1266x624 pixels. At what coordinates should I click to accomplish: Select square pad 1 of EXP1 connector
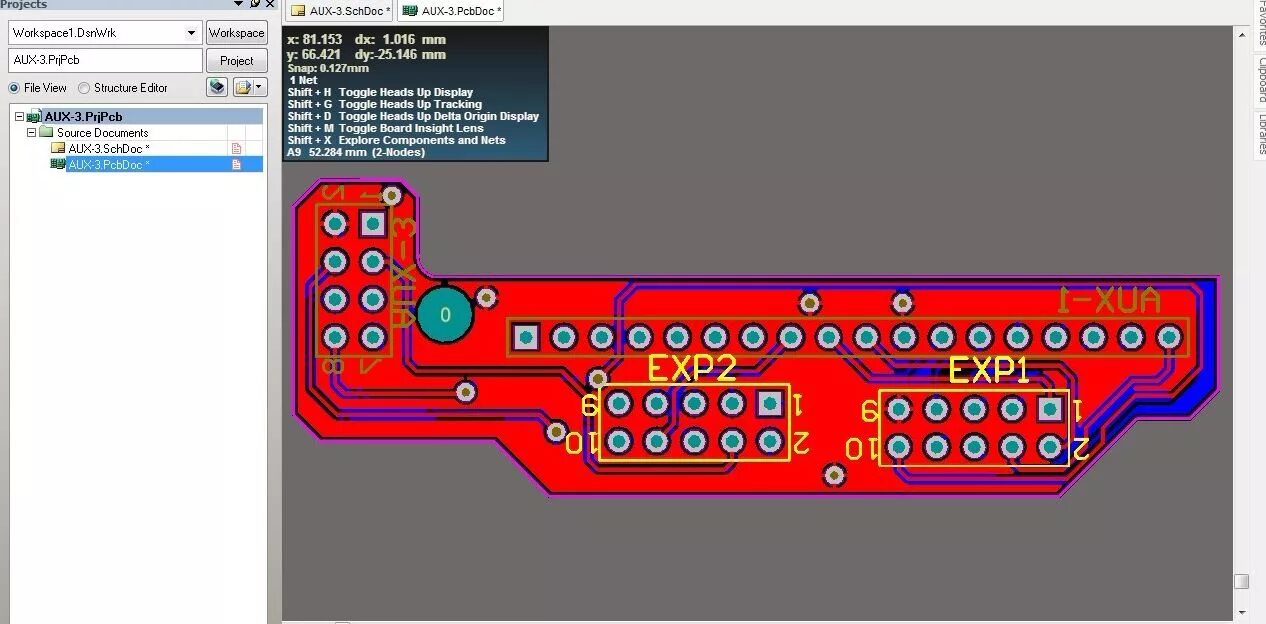pos(1050,409)
